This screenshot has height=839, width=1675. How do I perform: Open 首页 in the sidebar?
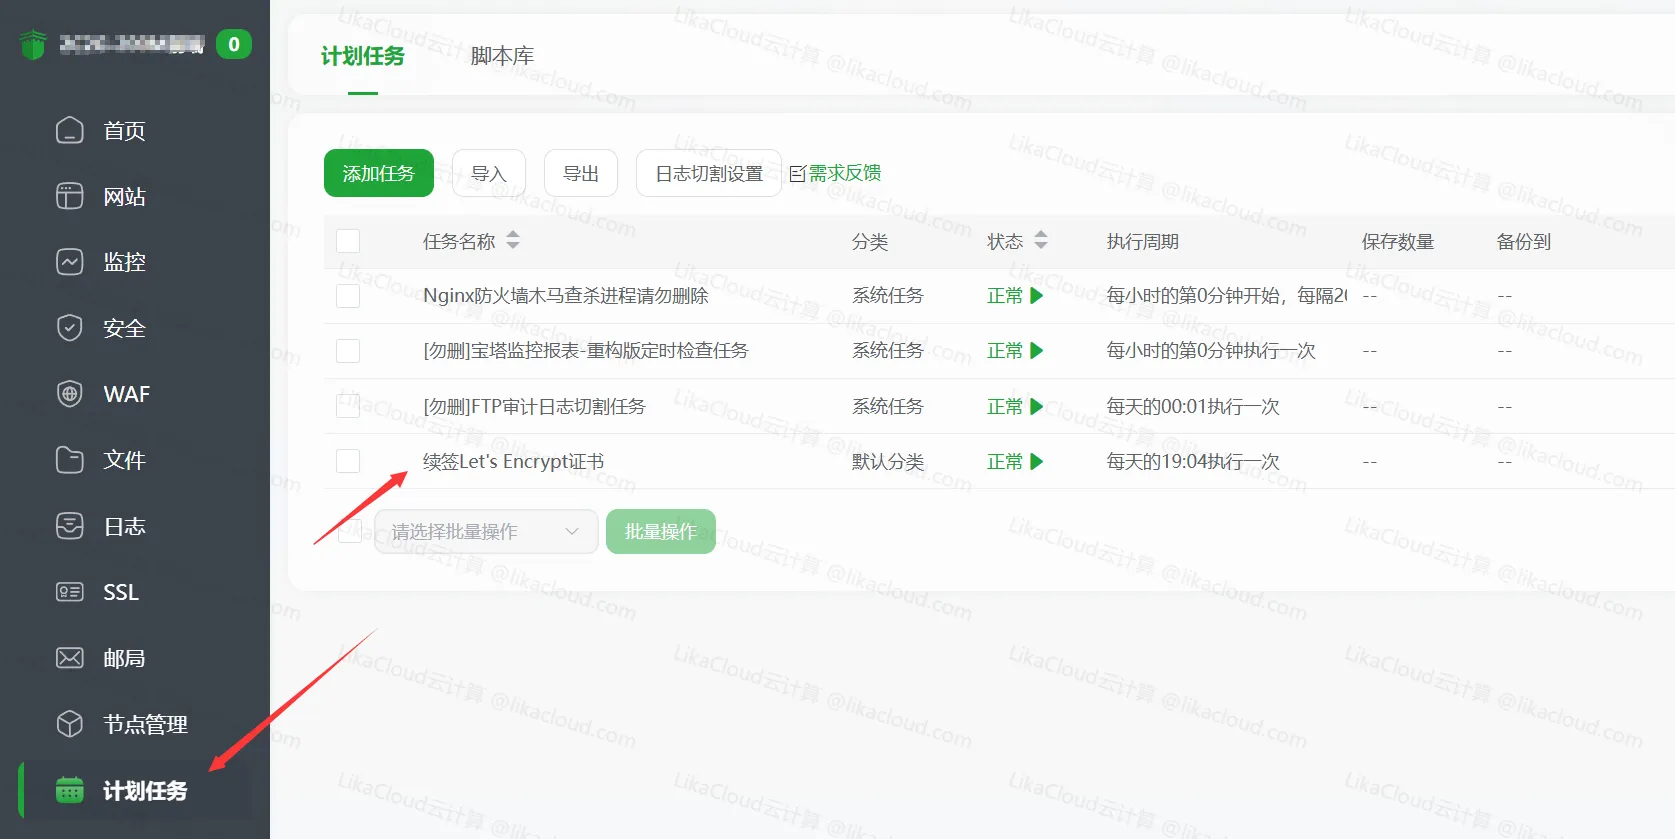125,130
